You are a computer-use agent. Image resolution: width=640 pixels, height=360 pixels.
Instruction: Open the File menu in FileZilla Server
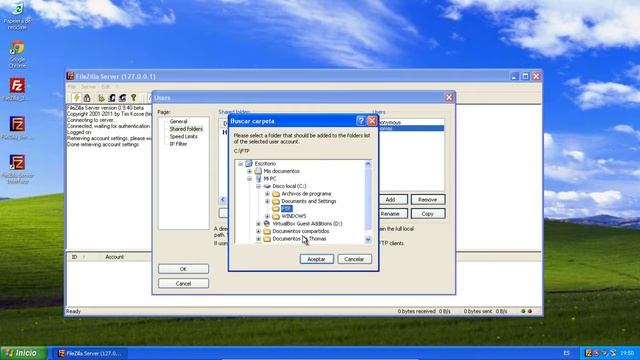72,87
